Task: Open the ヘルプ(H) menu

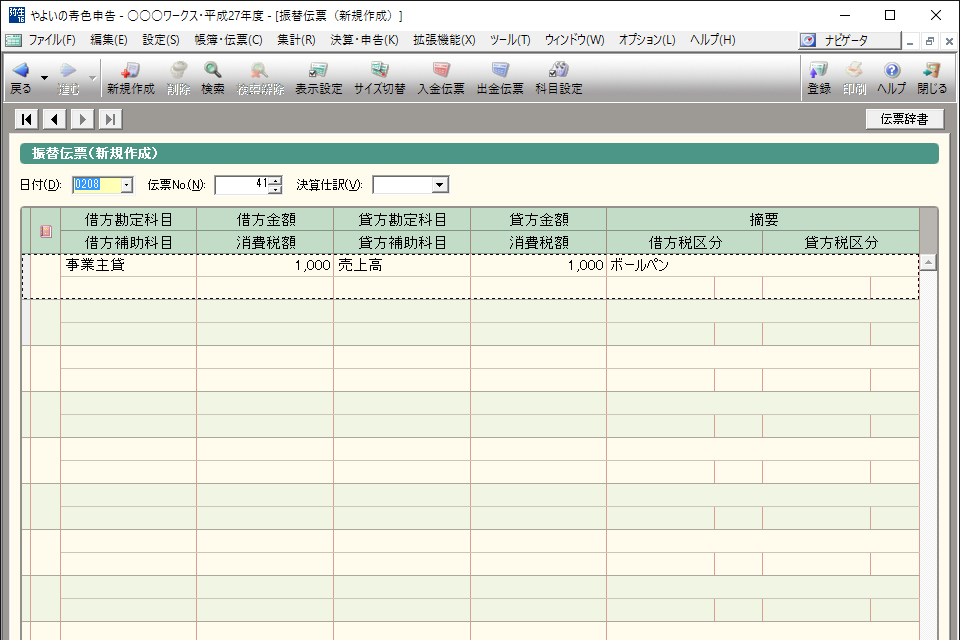Action: click(x=713, y=40)
